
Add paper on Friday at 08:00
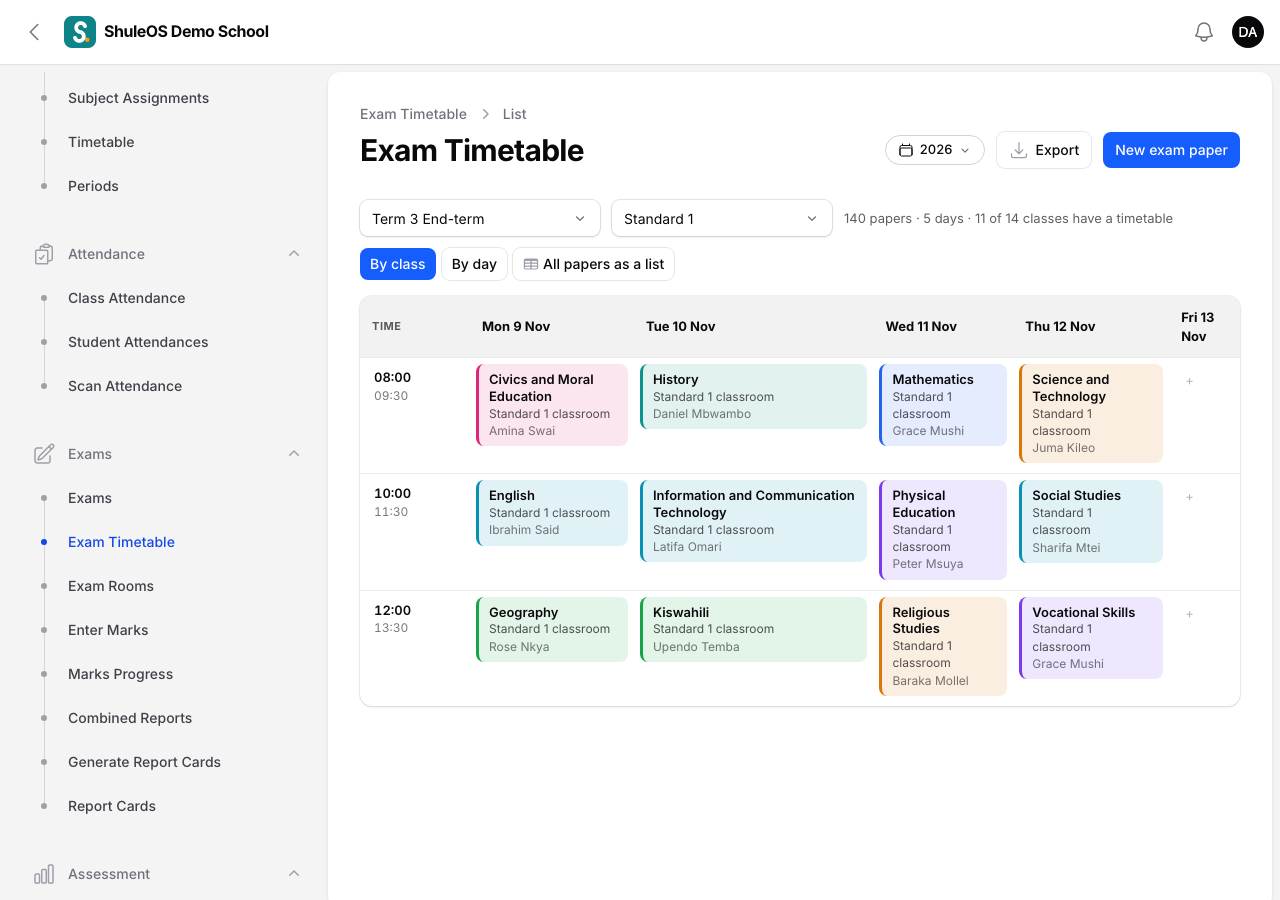tap(1189, 381)
